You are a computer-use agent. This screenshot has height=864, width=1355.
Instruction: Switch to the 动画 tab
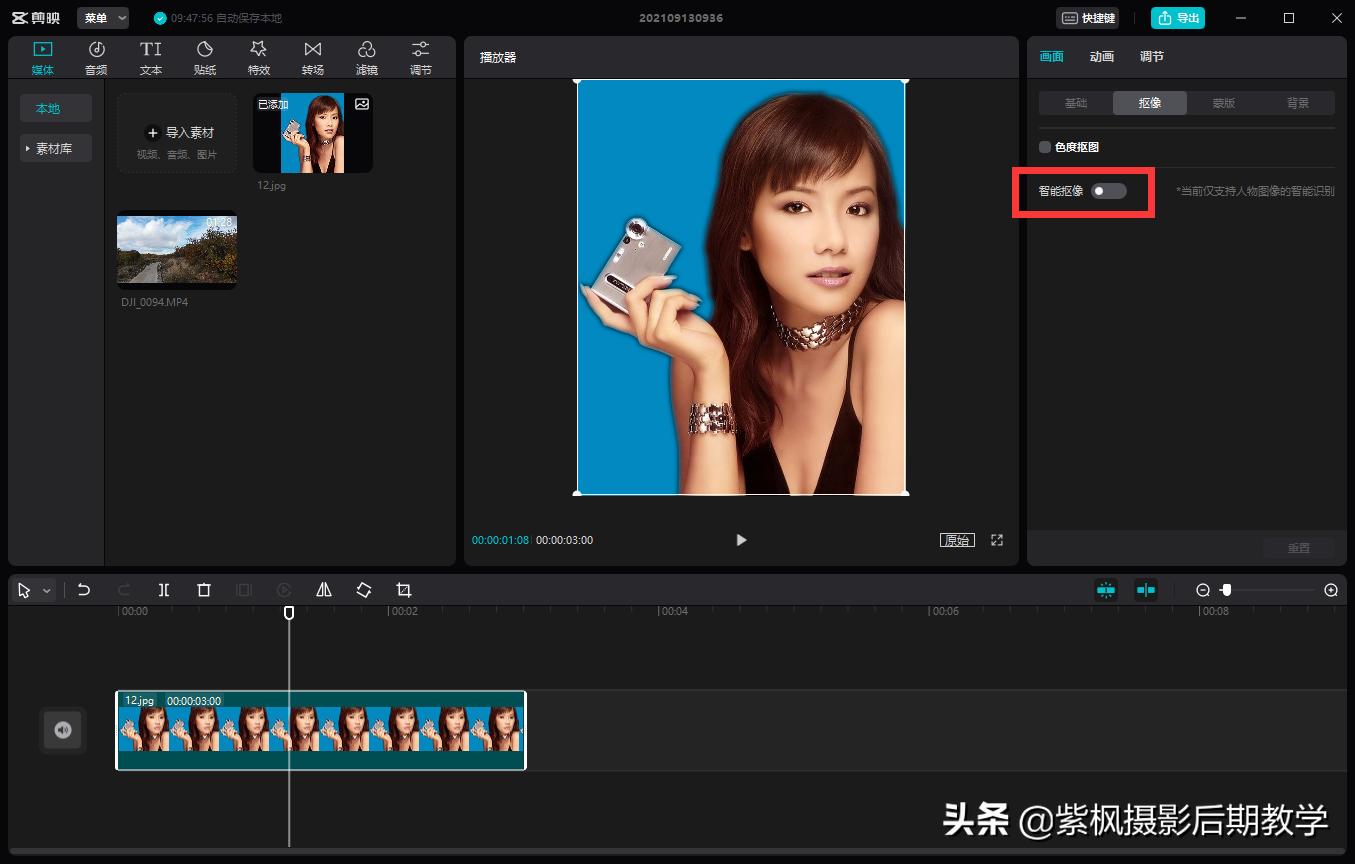point(1101,57)
